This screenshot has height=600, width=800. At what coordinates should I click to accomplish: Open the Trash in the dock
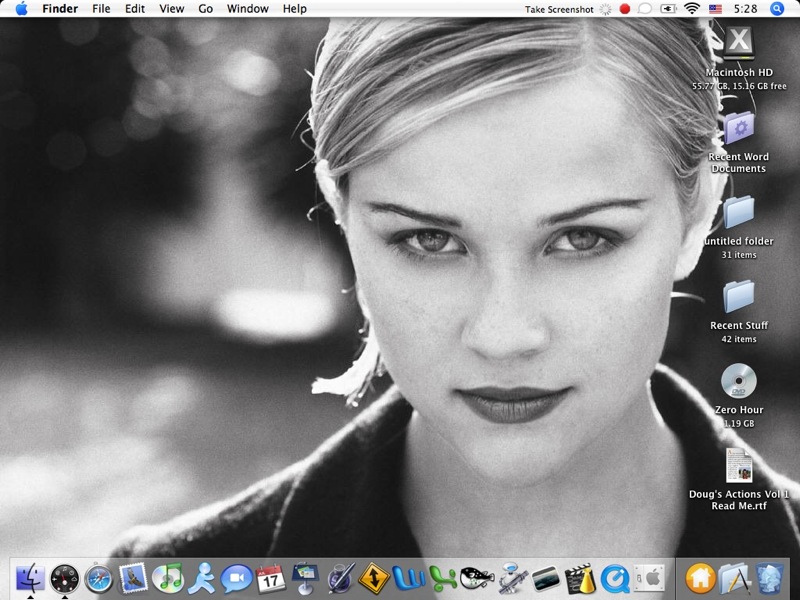pyautogui.click(x=768, y=578)
